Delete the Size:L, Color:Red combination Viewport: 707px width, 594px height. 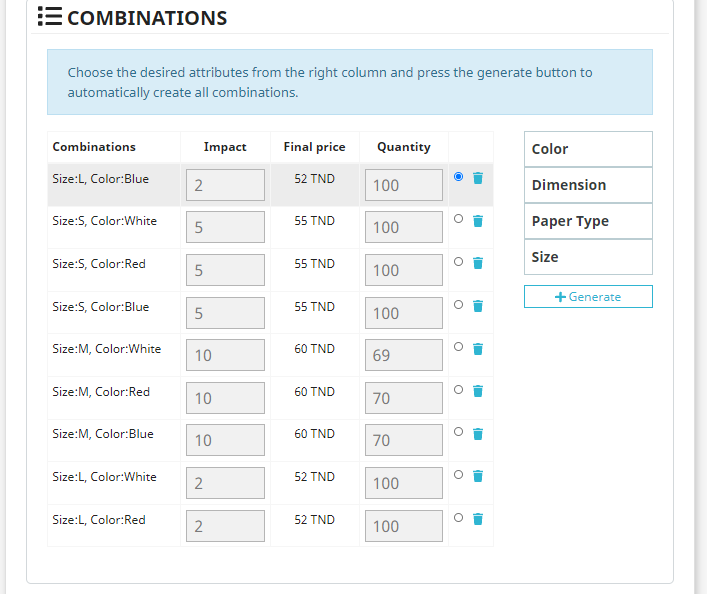point(478,519)
